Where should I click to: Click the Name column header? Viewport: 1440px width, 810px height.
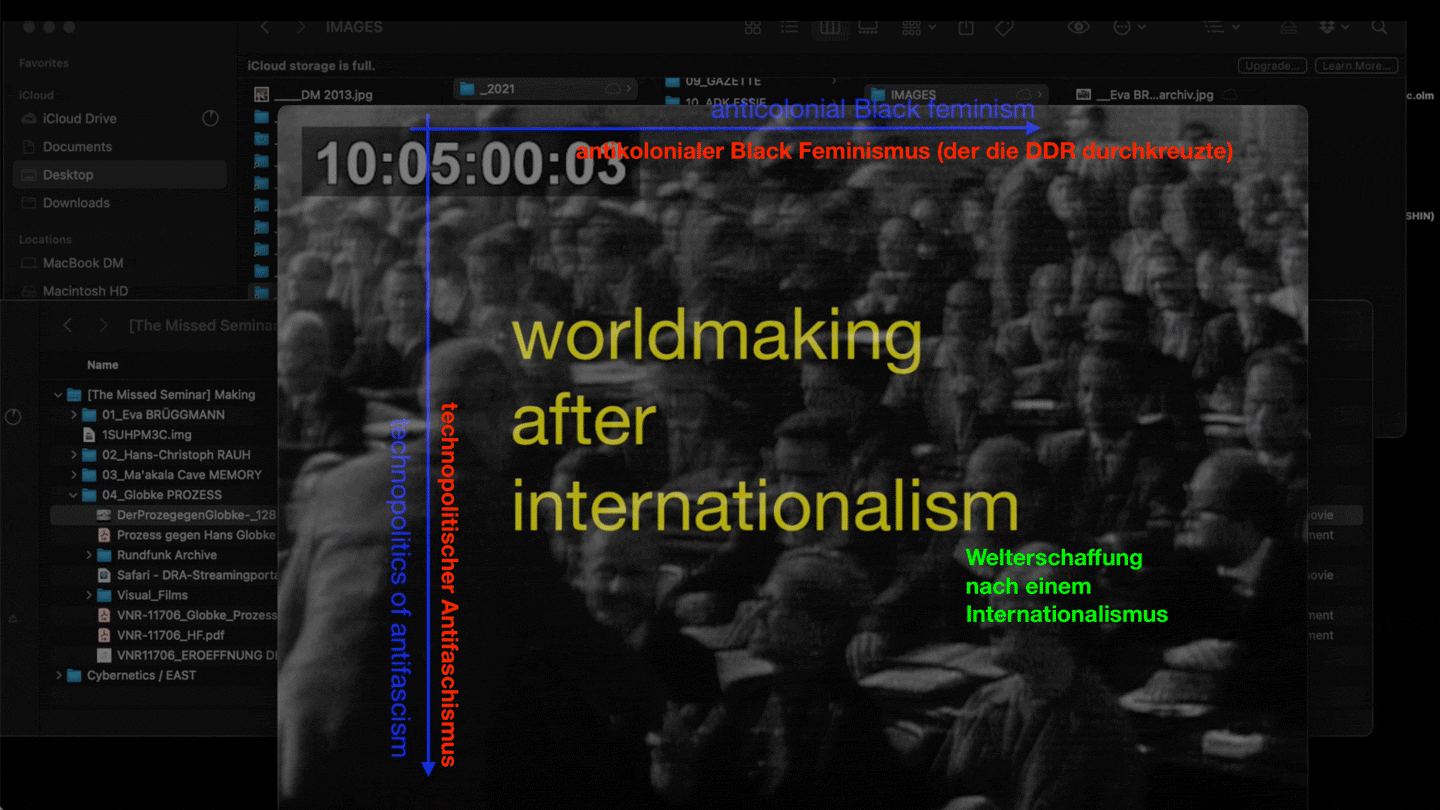103,365
